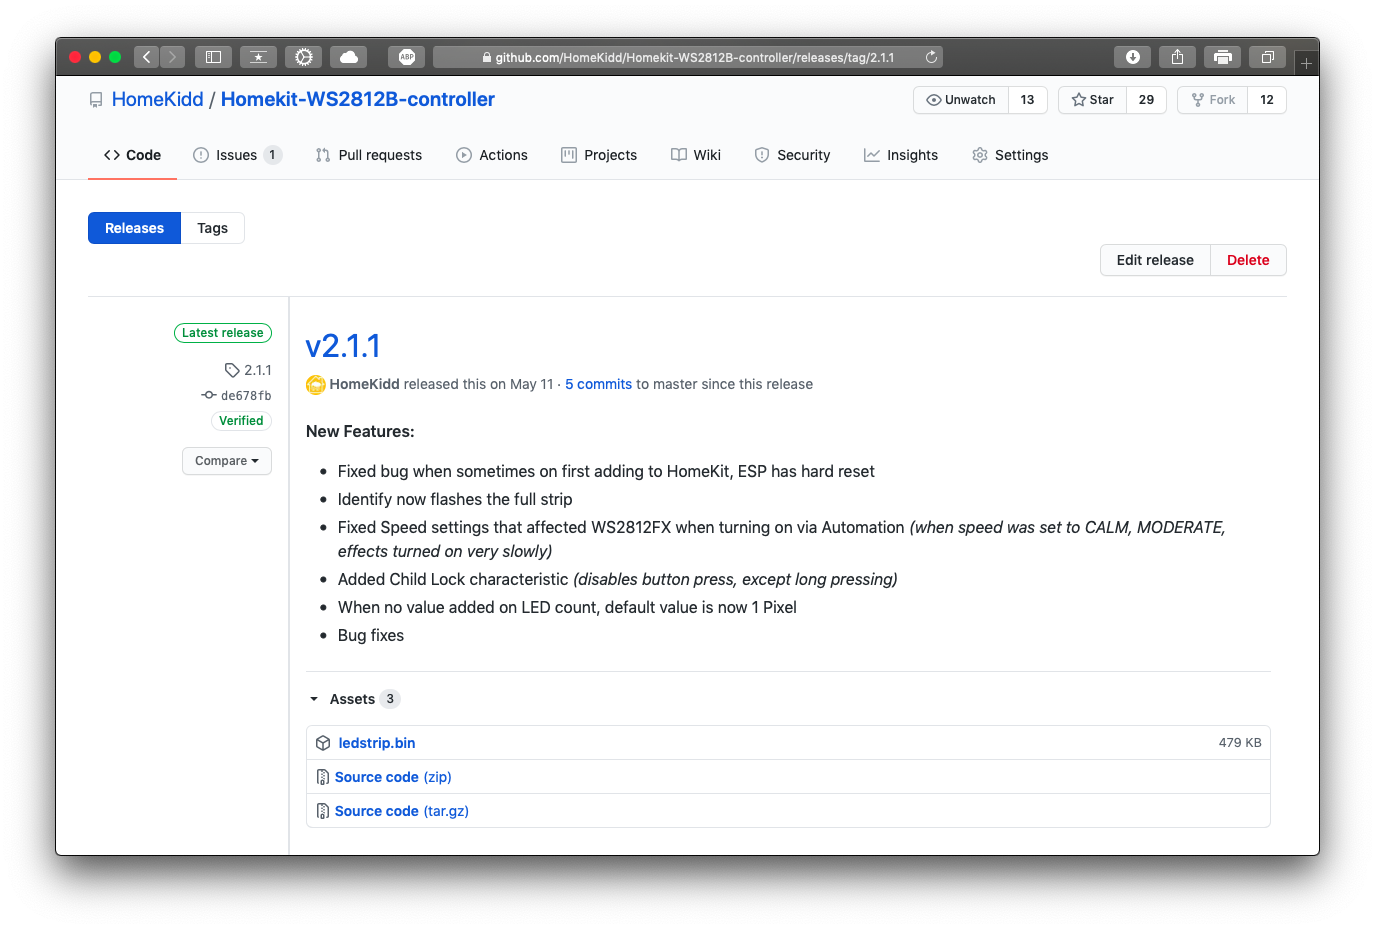This screenshot has height=929, width=1375.
Task: Collapse the Assets section
Action: coord(314,699)
